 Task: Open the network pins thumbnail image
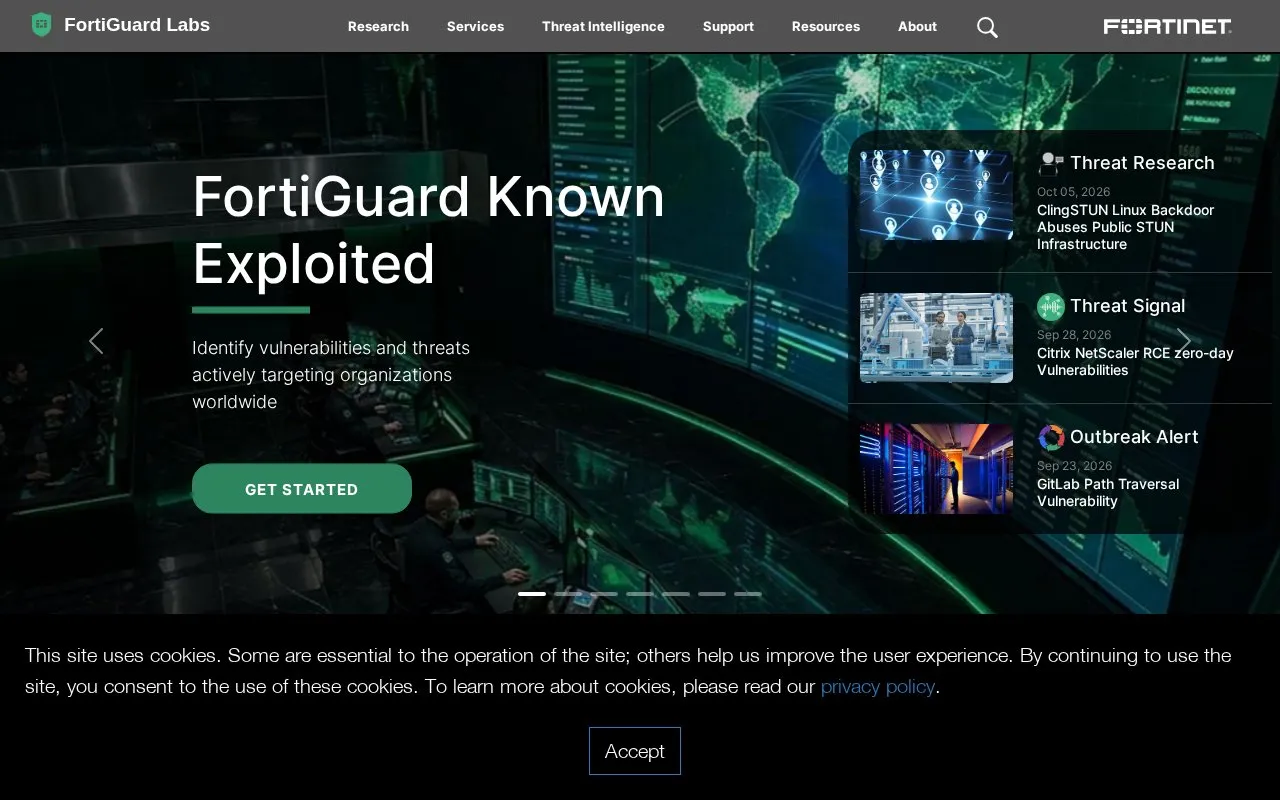click(x=936, y=195)
